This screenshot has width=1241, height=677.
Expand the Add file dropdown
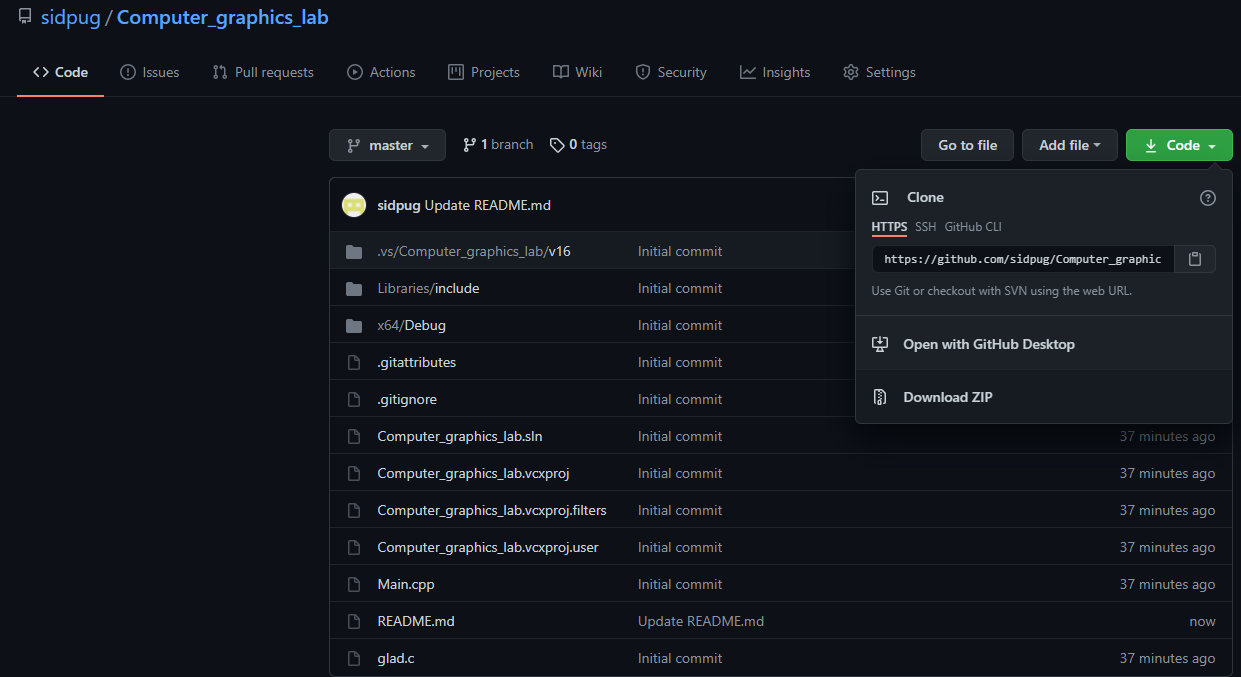1069,145
